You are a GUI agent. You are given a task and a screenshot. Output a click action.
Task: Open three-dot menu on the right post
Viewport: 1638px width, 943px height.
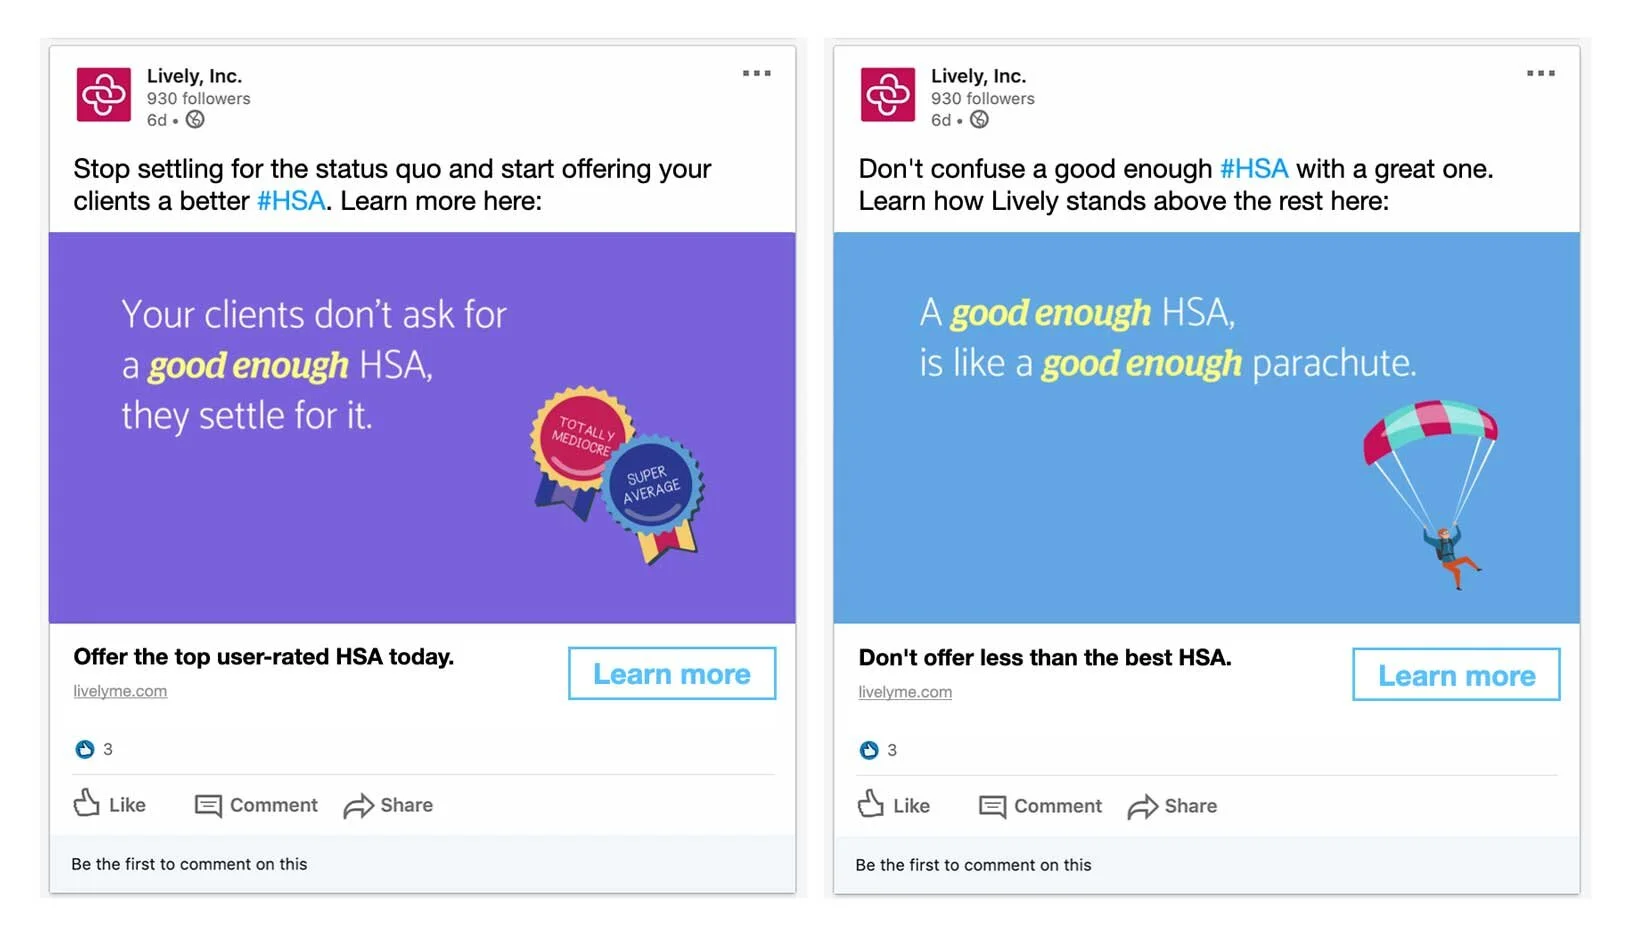point(1540,73)
